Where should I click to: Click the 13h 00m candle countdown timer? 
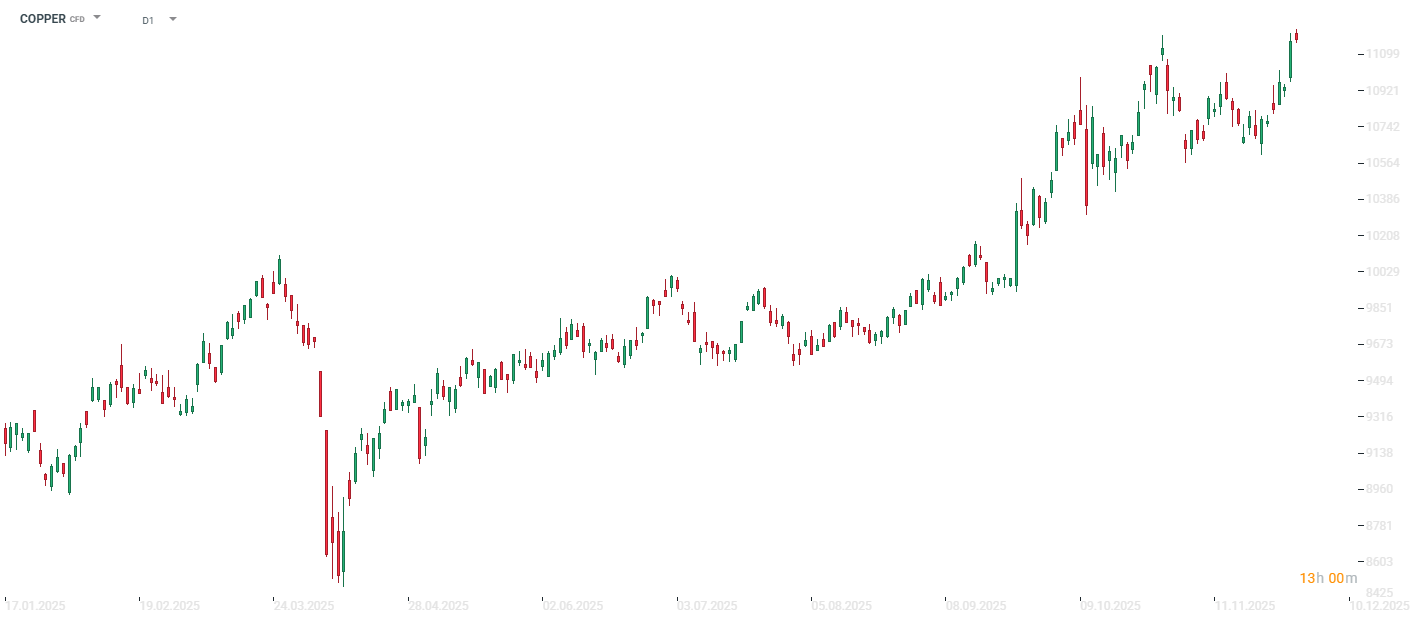(x=1328, y=578)
